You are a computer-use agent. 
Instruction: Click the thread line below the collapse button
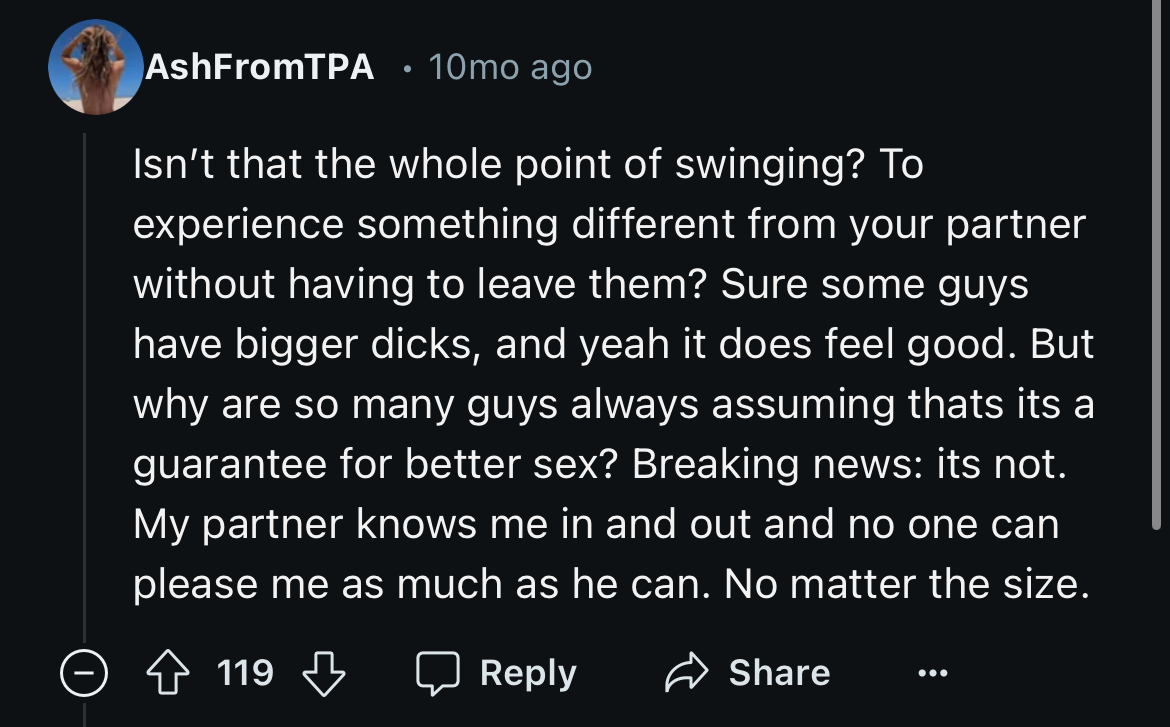[84, 714]
